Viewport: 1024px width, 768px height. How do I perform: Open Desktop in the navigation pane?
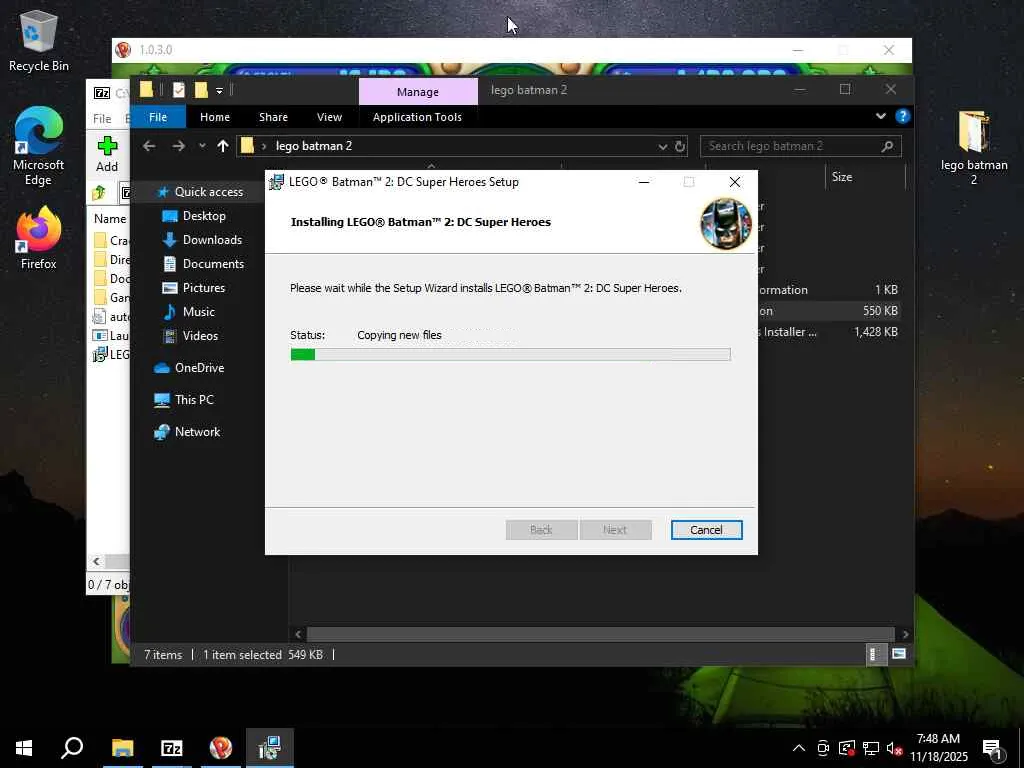[204, 216]
